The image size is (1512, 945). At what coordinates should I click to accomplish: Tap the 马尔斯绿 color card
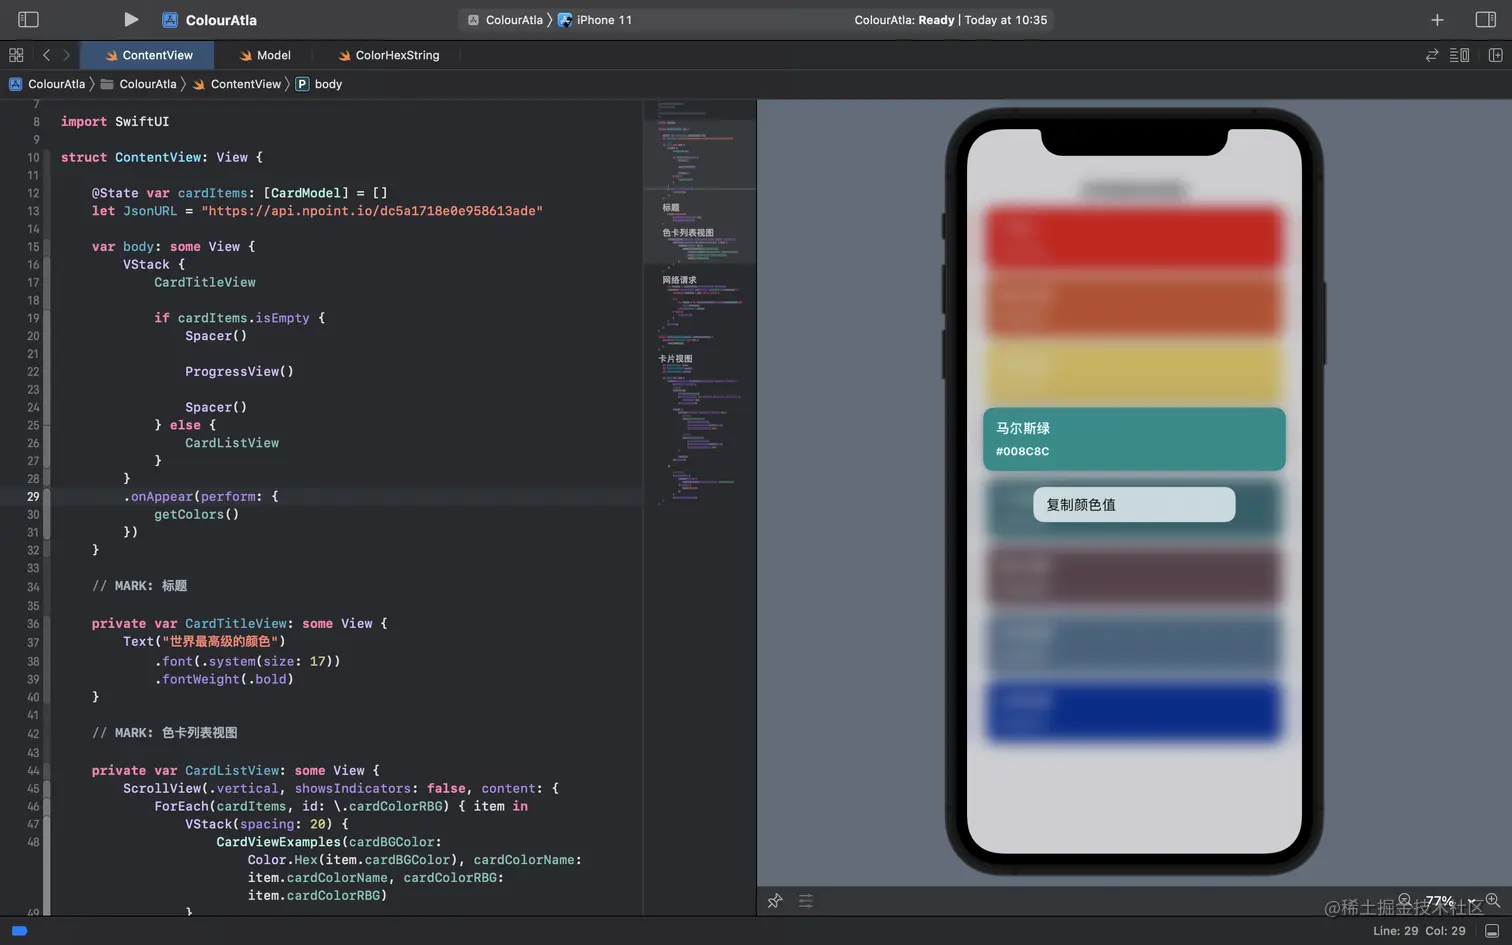tap(1134, 439)
